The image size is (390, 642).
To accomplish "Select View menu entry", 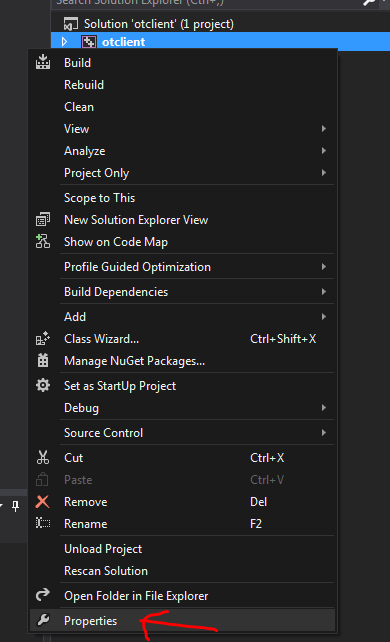I will click(x=183, y=129).
